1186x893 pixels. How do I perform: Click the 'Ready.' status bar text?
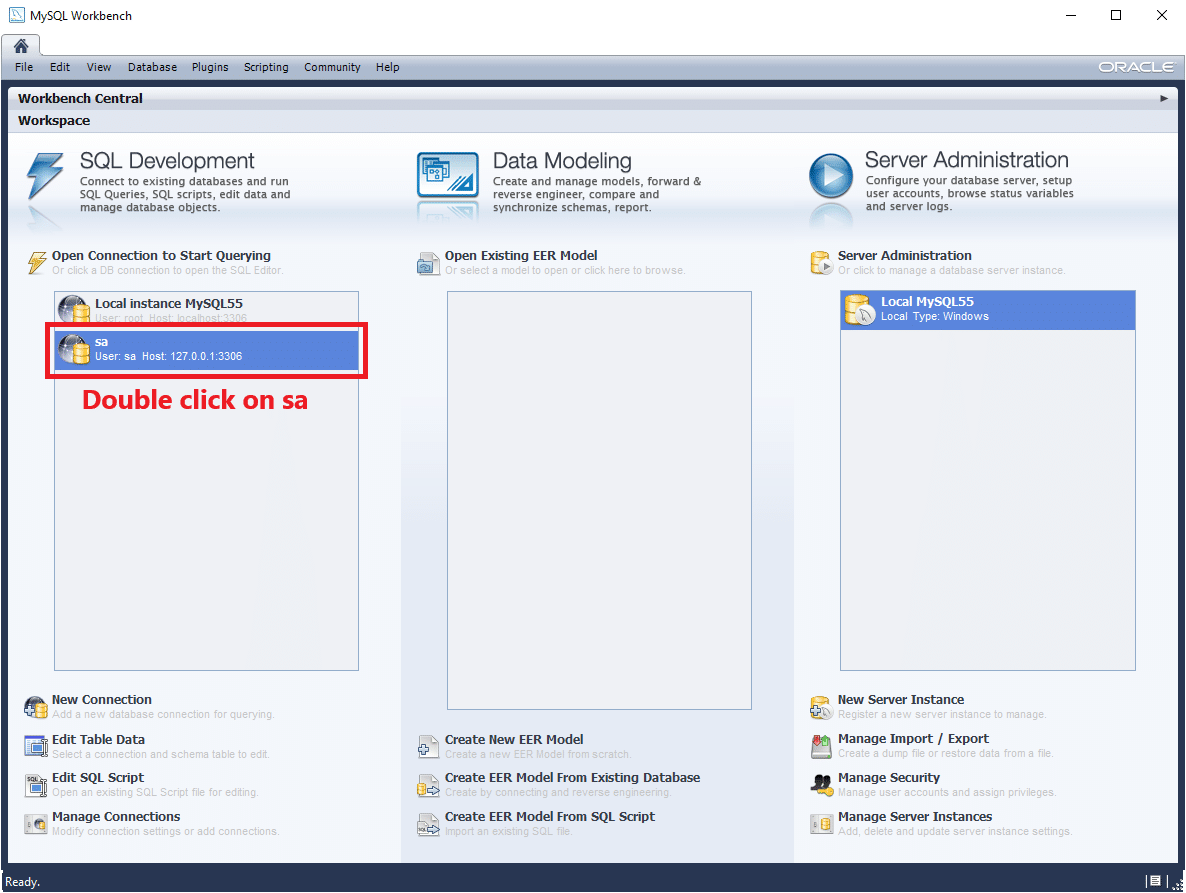tap(23, 882)
